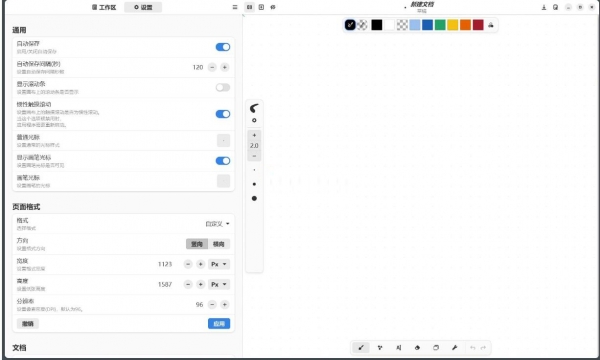Viewport: 600px width, 360px height.
Task: Pick the red color swatch
Action: point(478,25)
